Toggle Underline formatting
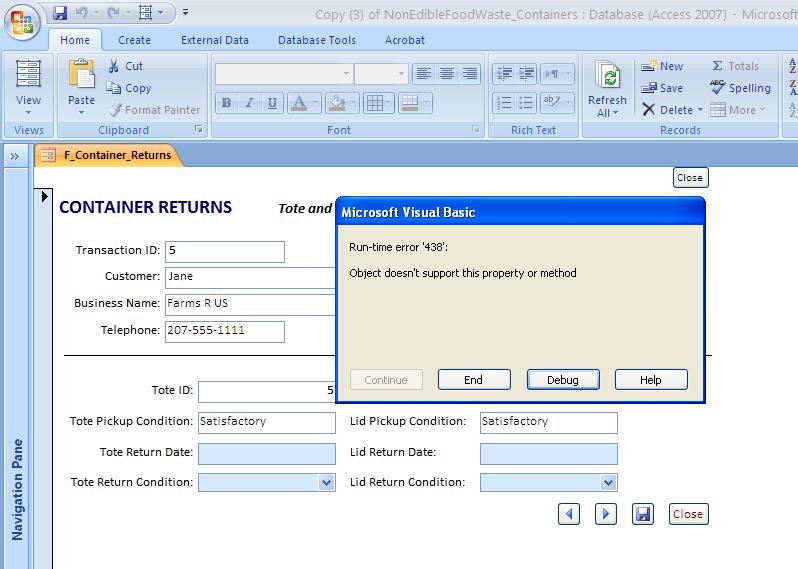Screen dimensions: 798x569 tap(272, 103)
